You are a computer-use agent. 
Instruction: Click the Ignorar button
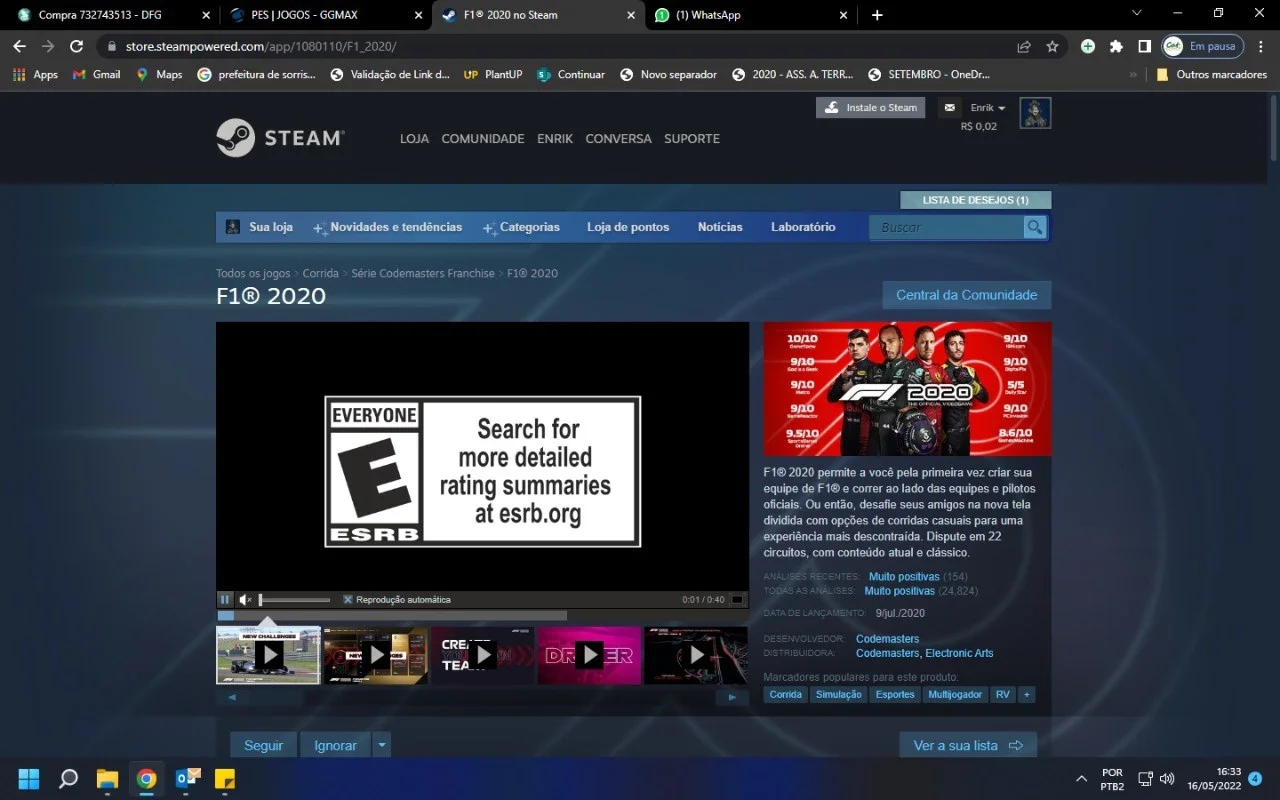pos(336,745)
